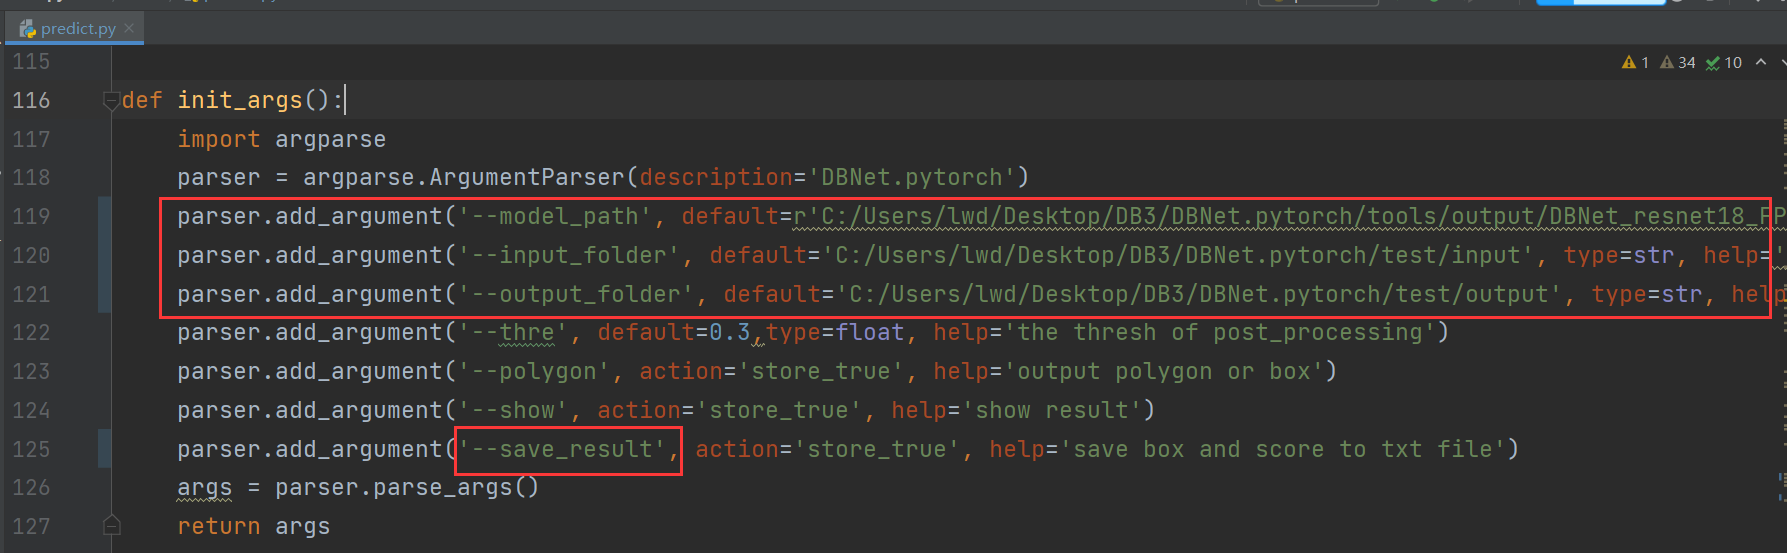This screenshot has width=1787, height=553.
Task: Click the yellow warning icon showing 1
Action: point(1629,62)
